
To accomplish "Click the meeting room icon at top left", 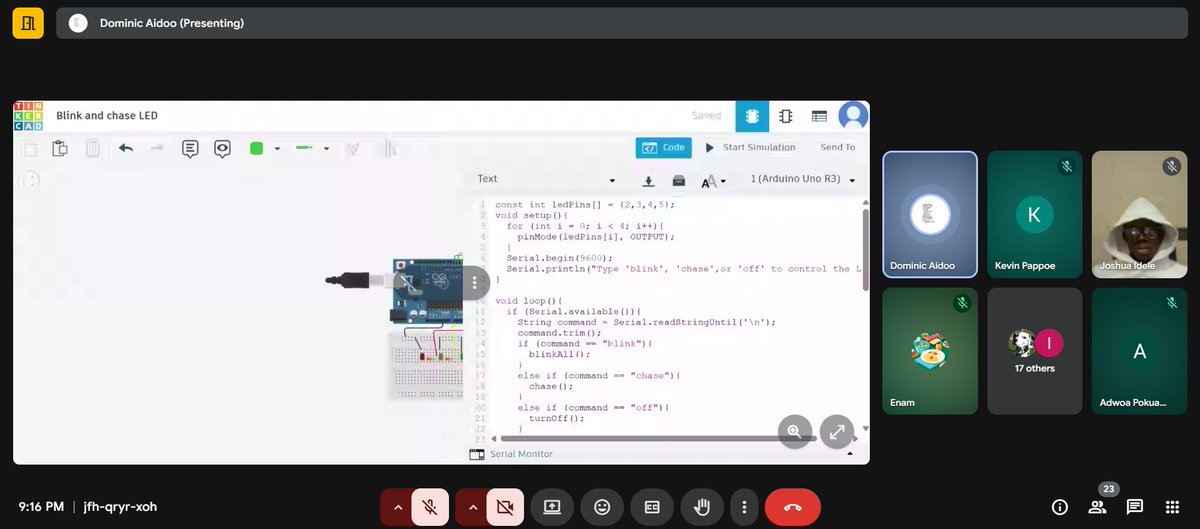I will (28, 23).
